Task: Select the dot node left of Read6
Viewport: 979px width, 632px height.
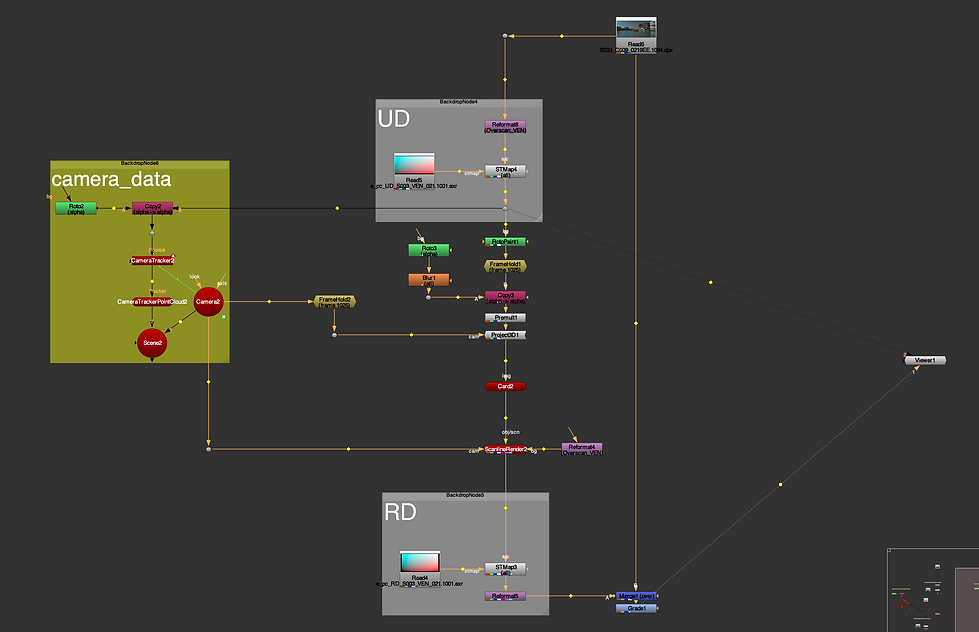Action: pos(505,36)
